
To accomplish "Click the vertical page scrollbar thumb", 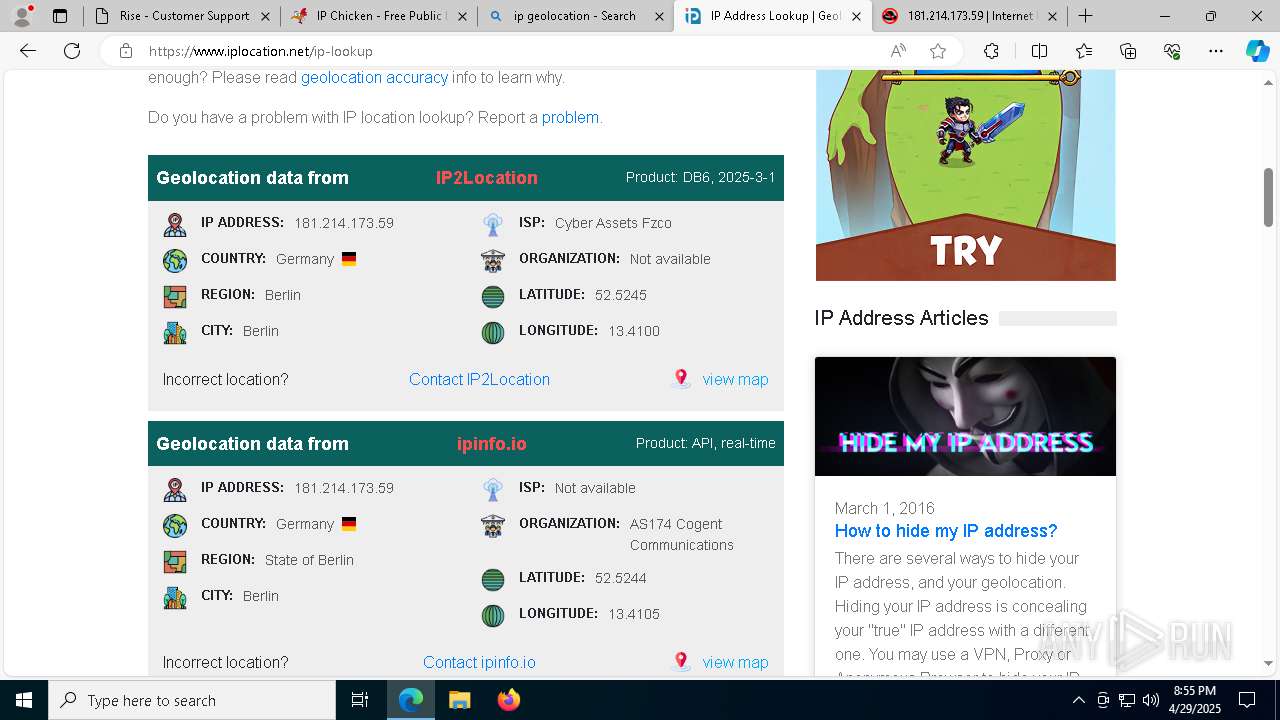I will coord(1268,197).
